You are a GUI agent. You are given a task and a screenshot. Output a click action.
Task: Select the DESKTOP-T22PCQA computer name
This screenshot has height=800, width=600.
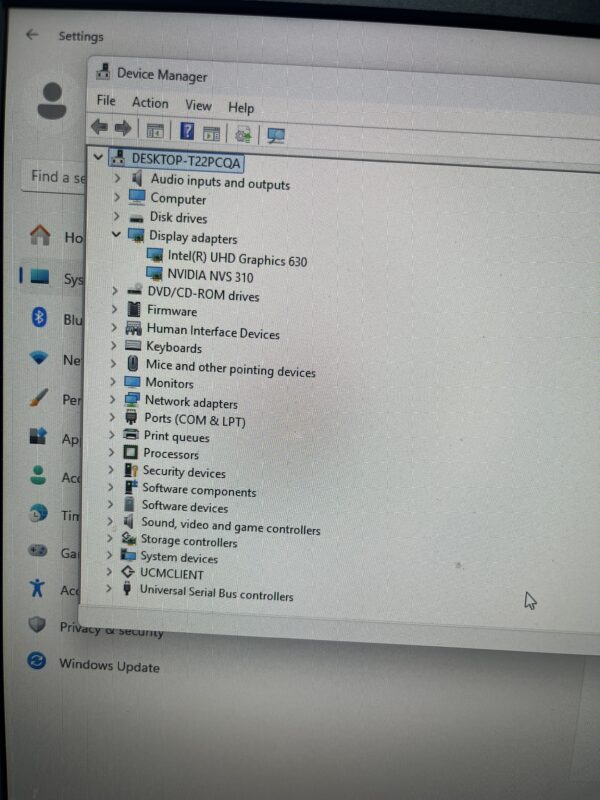(x=186, y=161)
